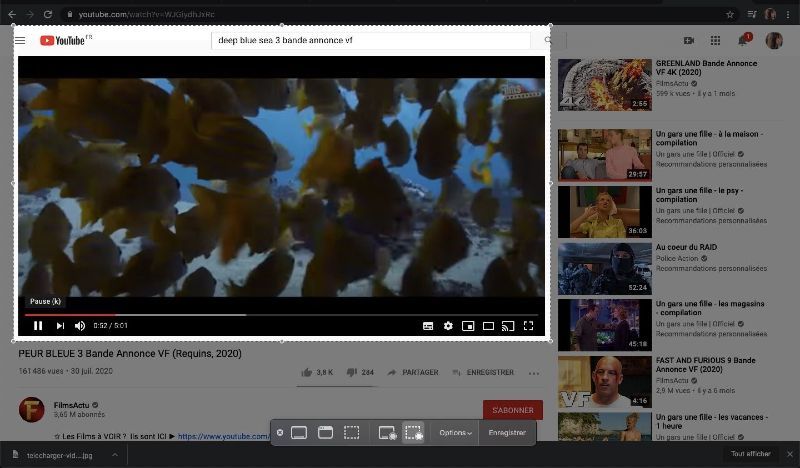
Task: Expand the downloaded file chevron menu
Action: 115,455
